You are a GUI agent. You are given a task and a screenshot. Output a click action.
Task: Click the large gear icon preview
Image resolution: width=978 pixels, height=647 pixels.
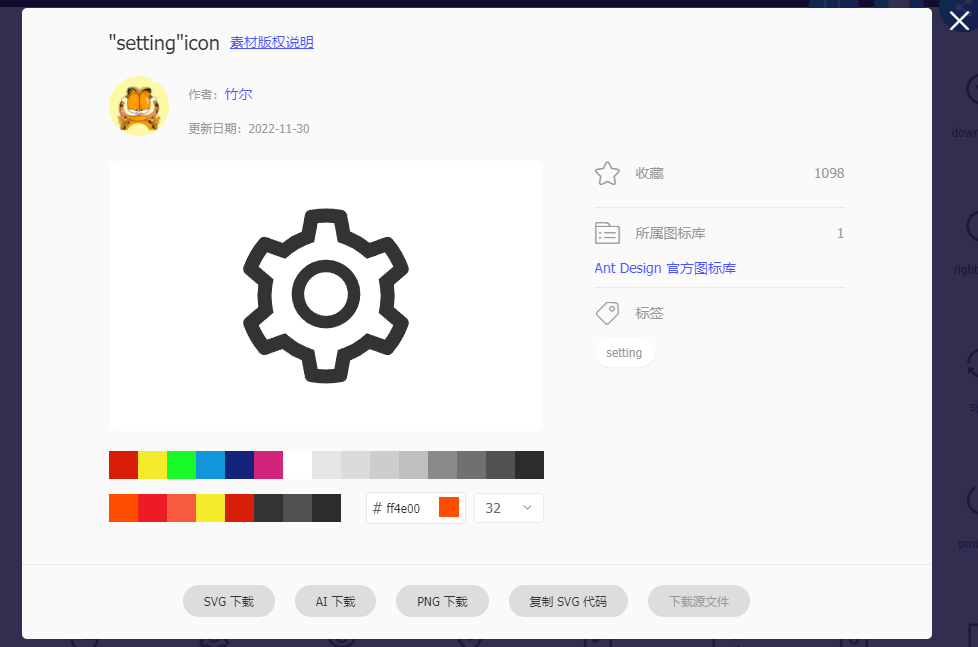click(x=326, y=296)
